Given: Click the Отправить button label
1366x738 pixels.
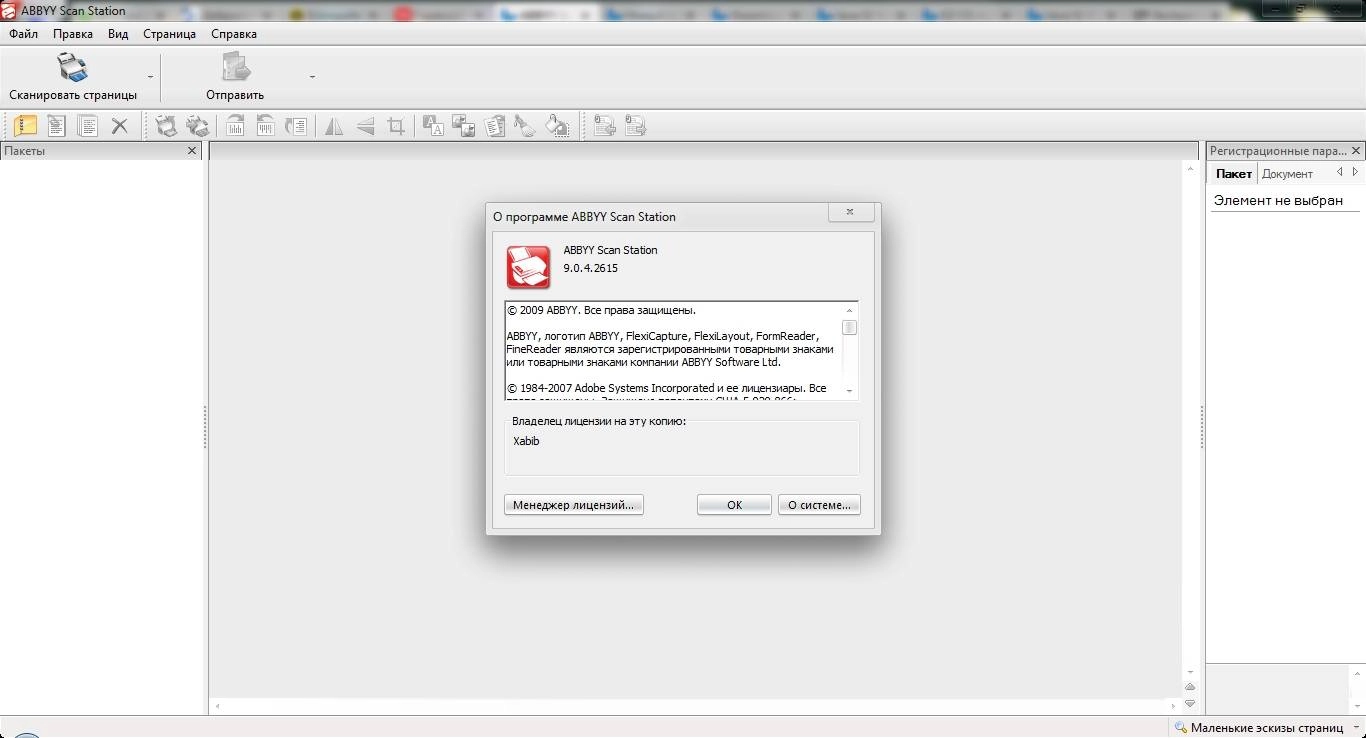Looking at the screenshot, I should (x=235, y=95).
